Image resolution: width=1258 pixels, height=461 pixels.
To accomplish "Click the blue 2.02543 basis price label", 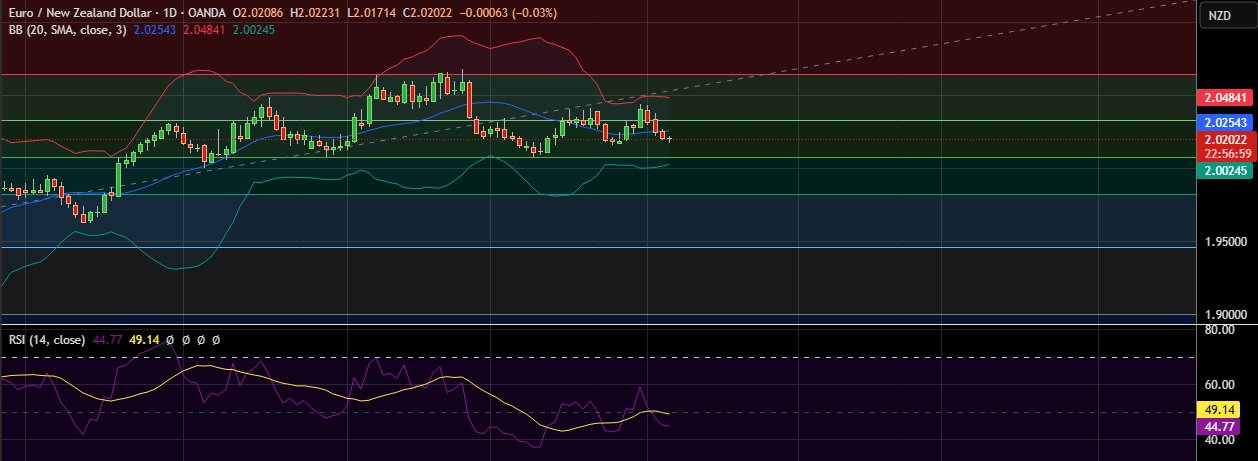I will pos(1224,122).
